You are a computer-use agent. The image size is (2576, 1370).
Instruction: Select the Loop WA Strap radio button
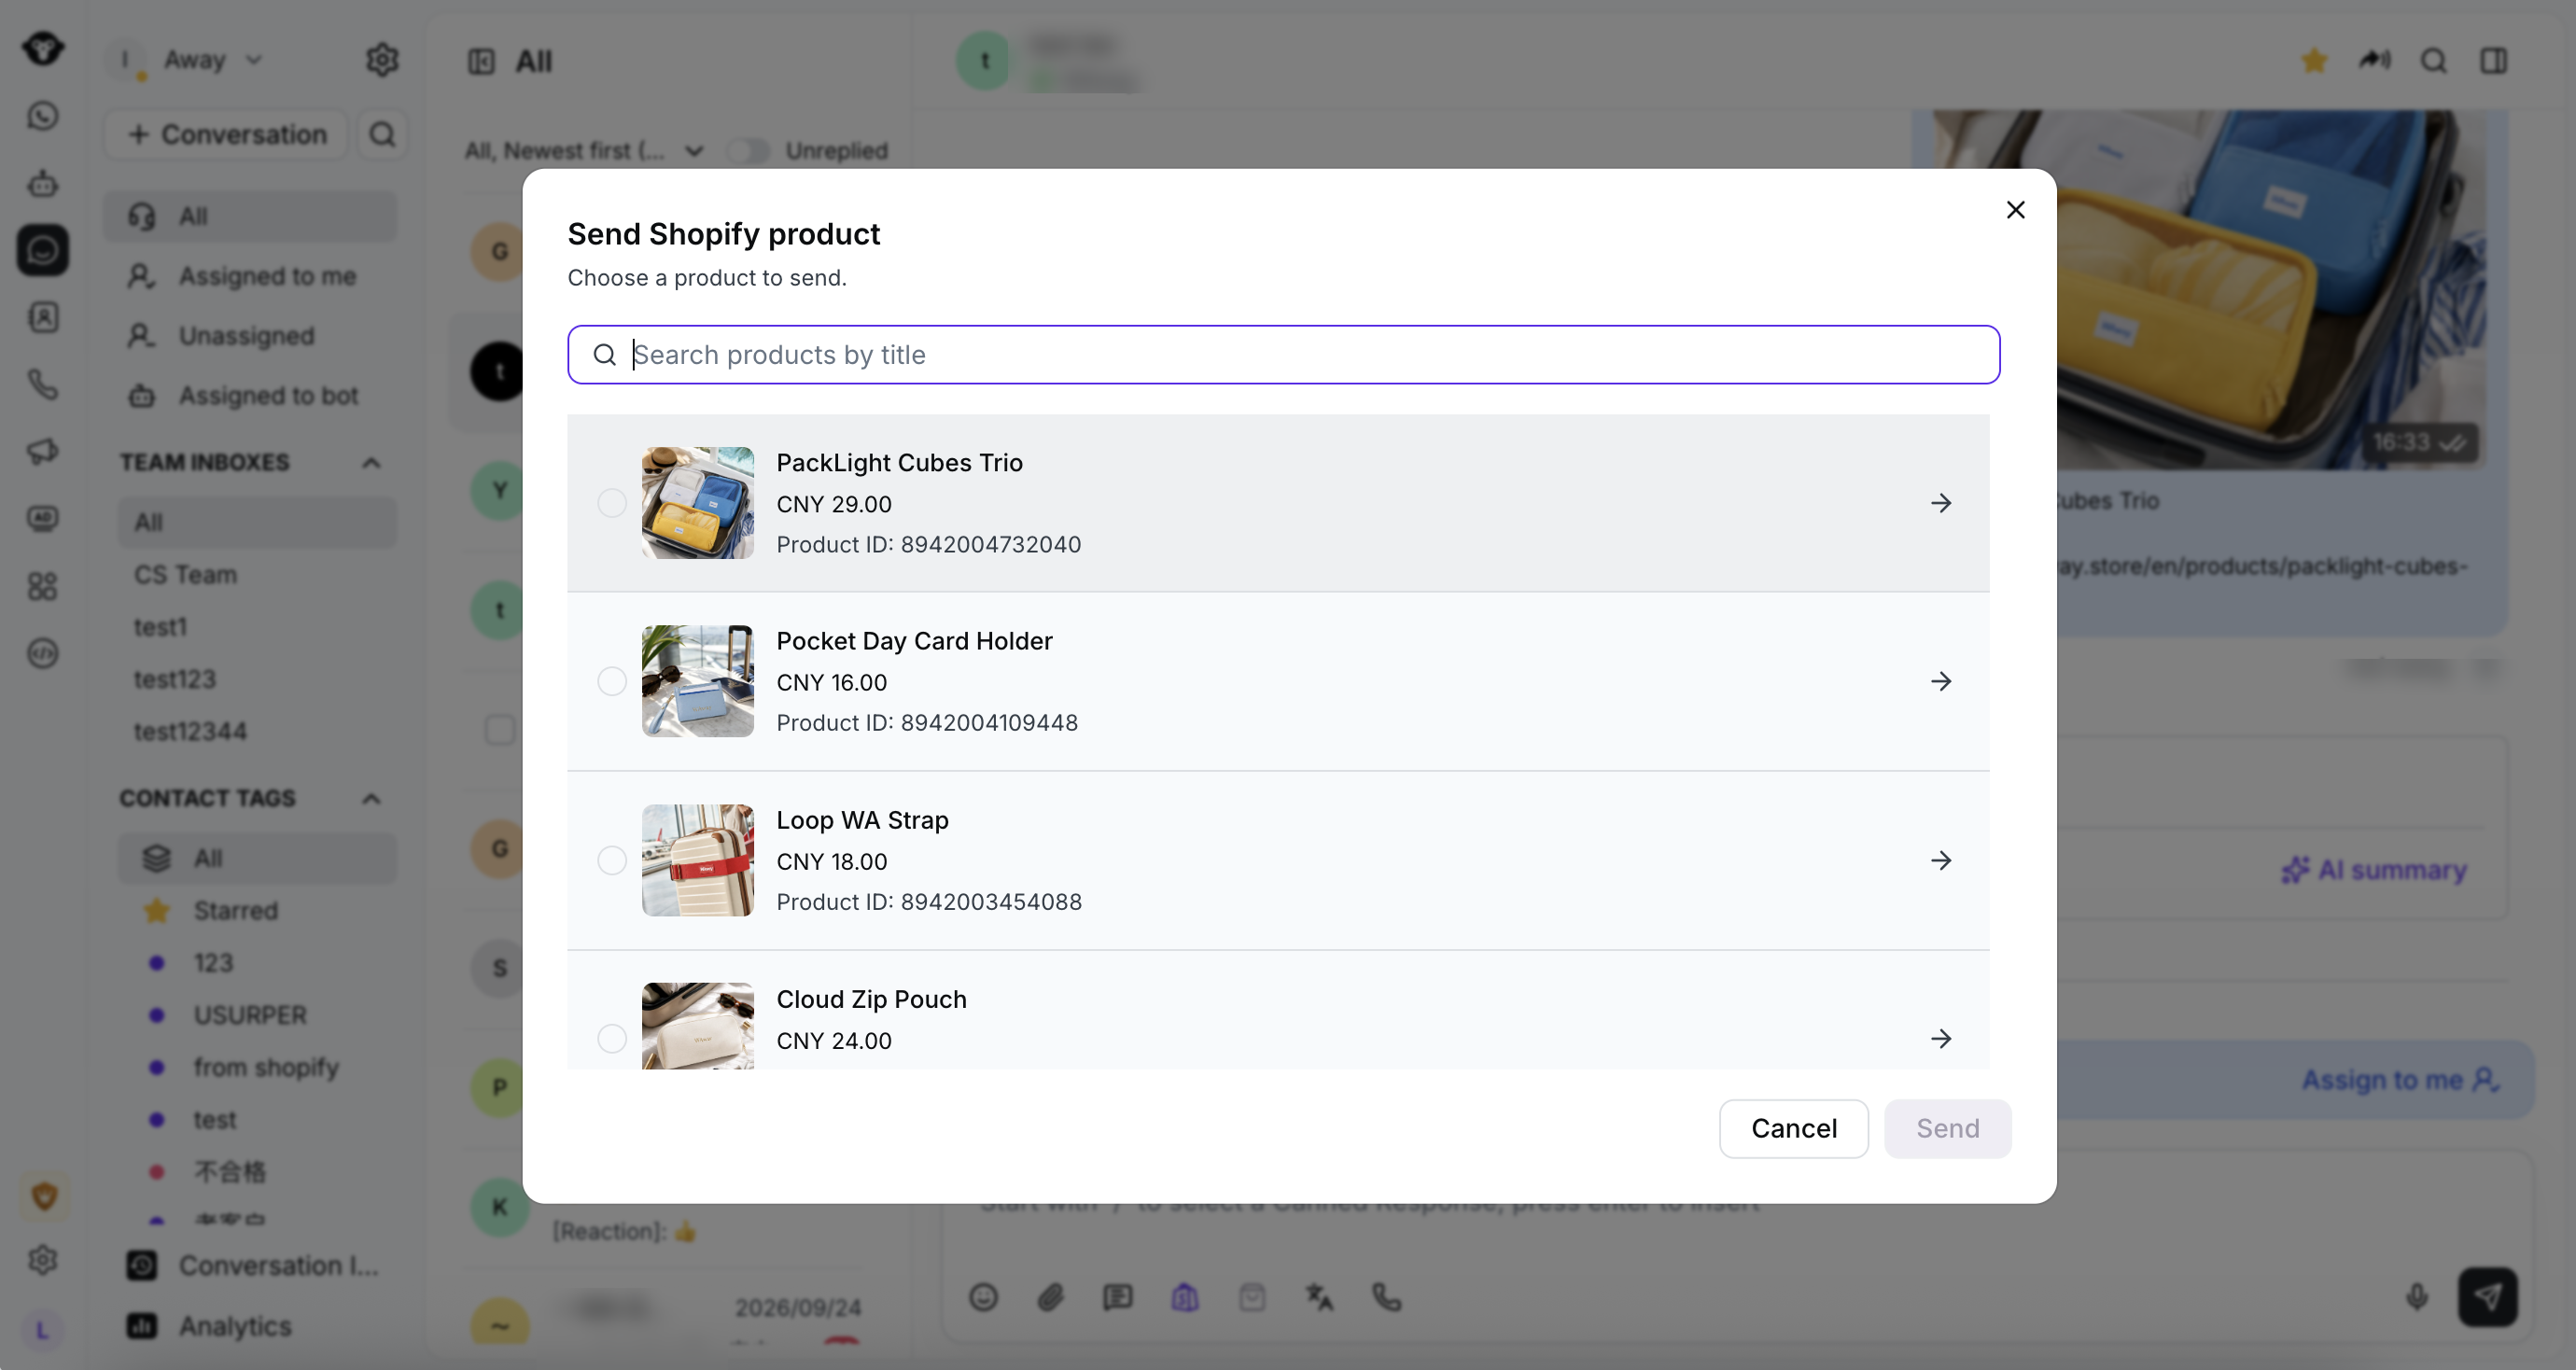click(x=612, y=861)
